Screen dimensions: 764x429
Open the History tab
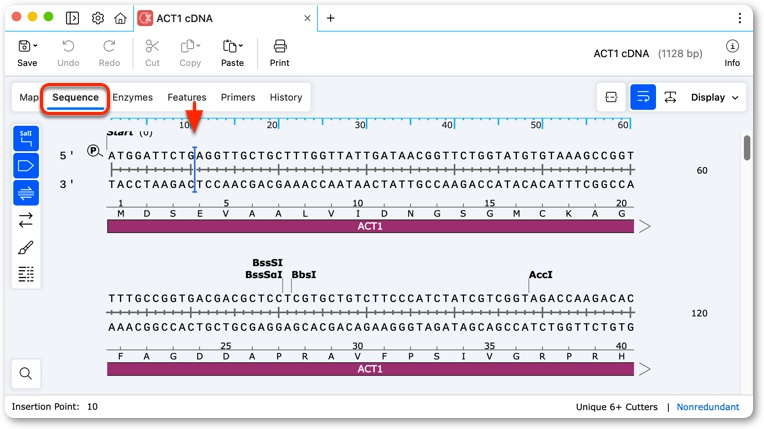click(286, 97)
